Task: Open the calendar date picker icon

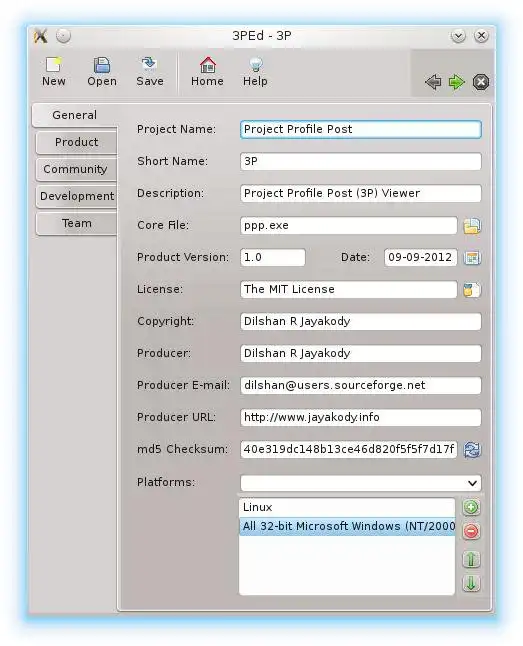Action: (472, 258)
